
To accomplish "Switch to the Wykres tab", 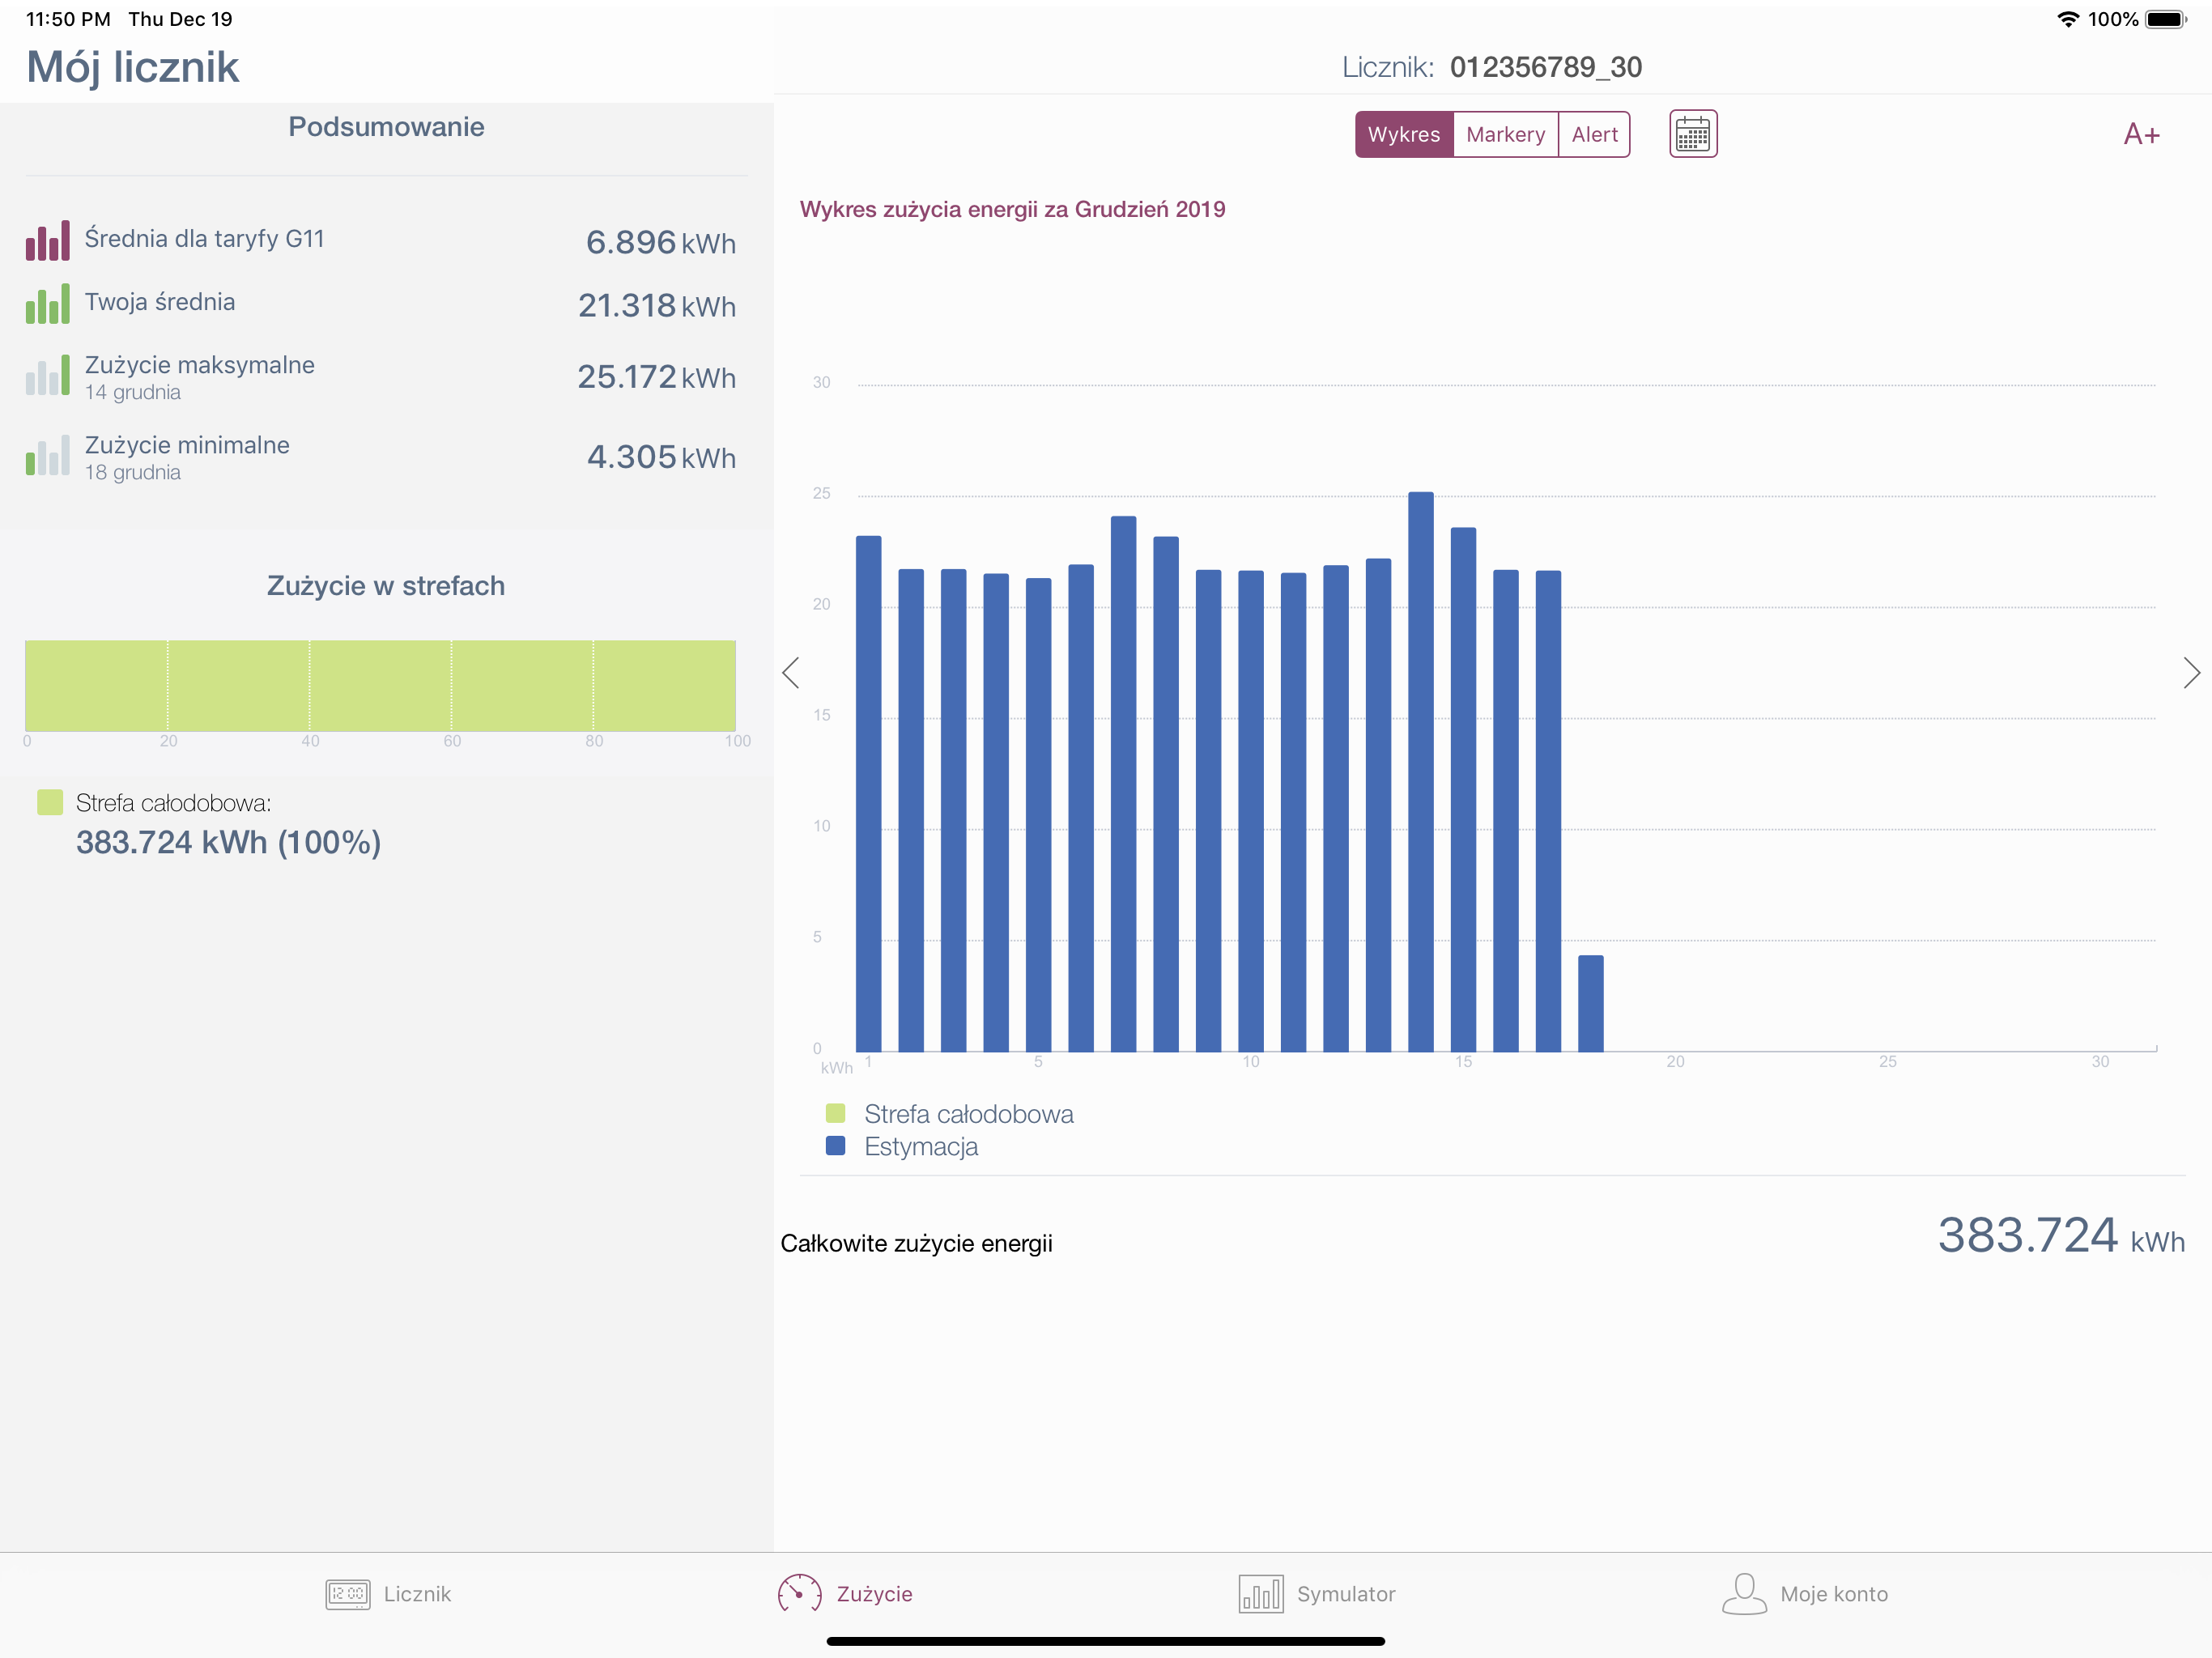I will (x=1404, y=134).
